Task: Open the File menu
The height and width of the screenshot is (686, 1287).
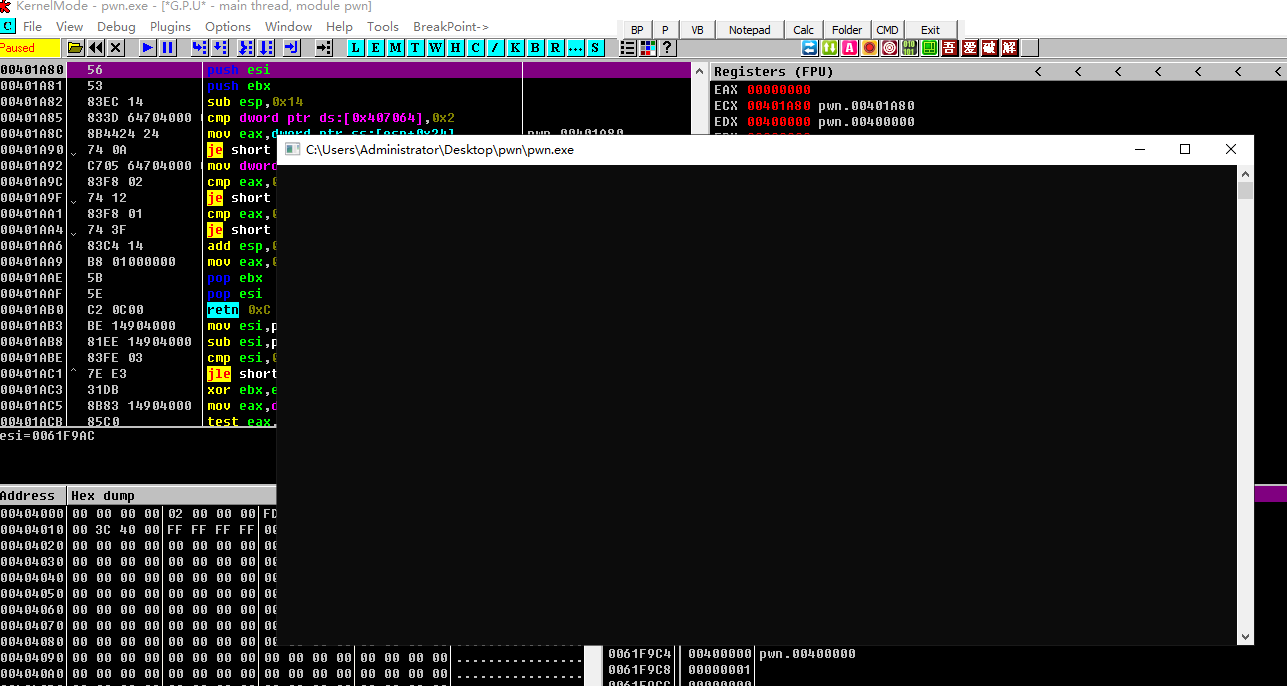Action: tap(32, 27)
